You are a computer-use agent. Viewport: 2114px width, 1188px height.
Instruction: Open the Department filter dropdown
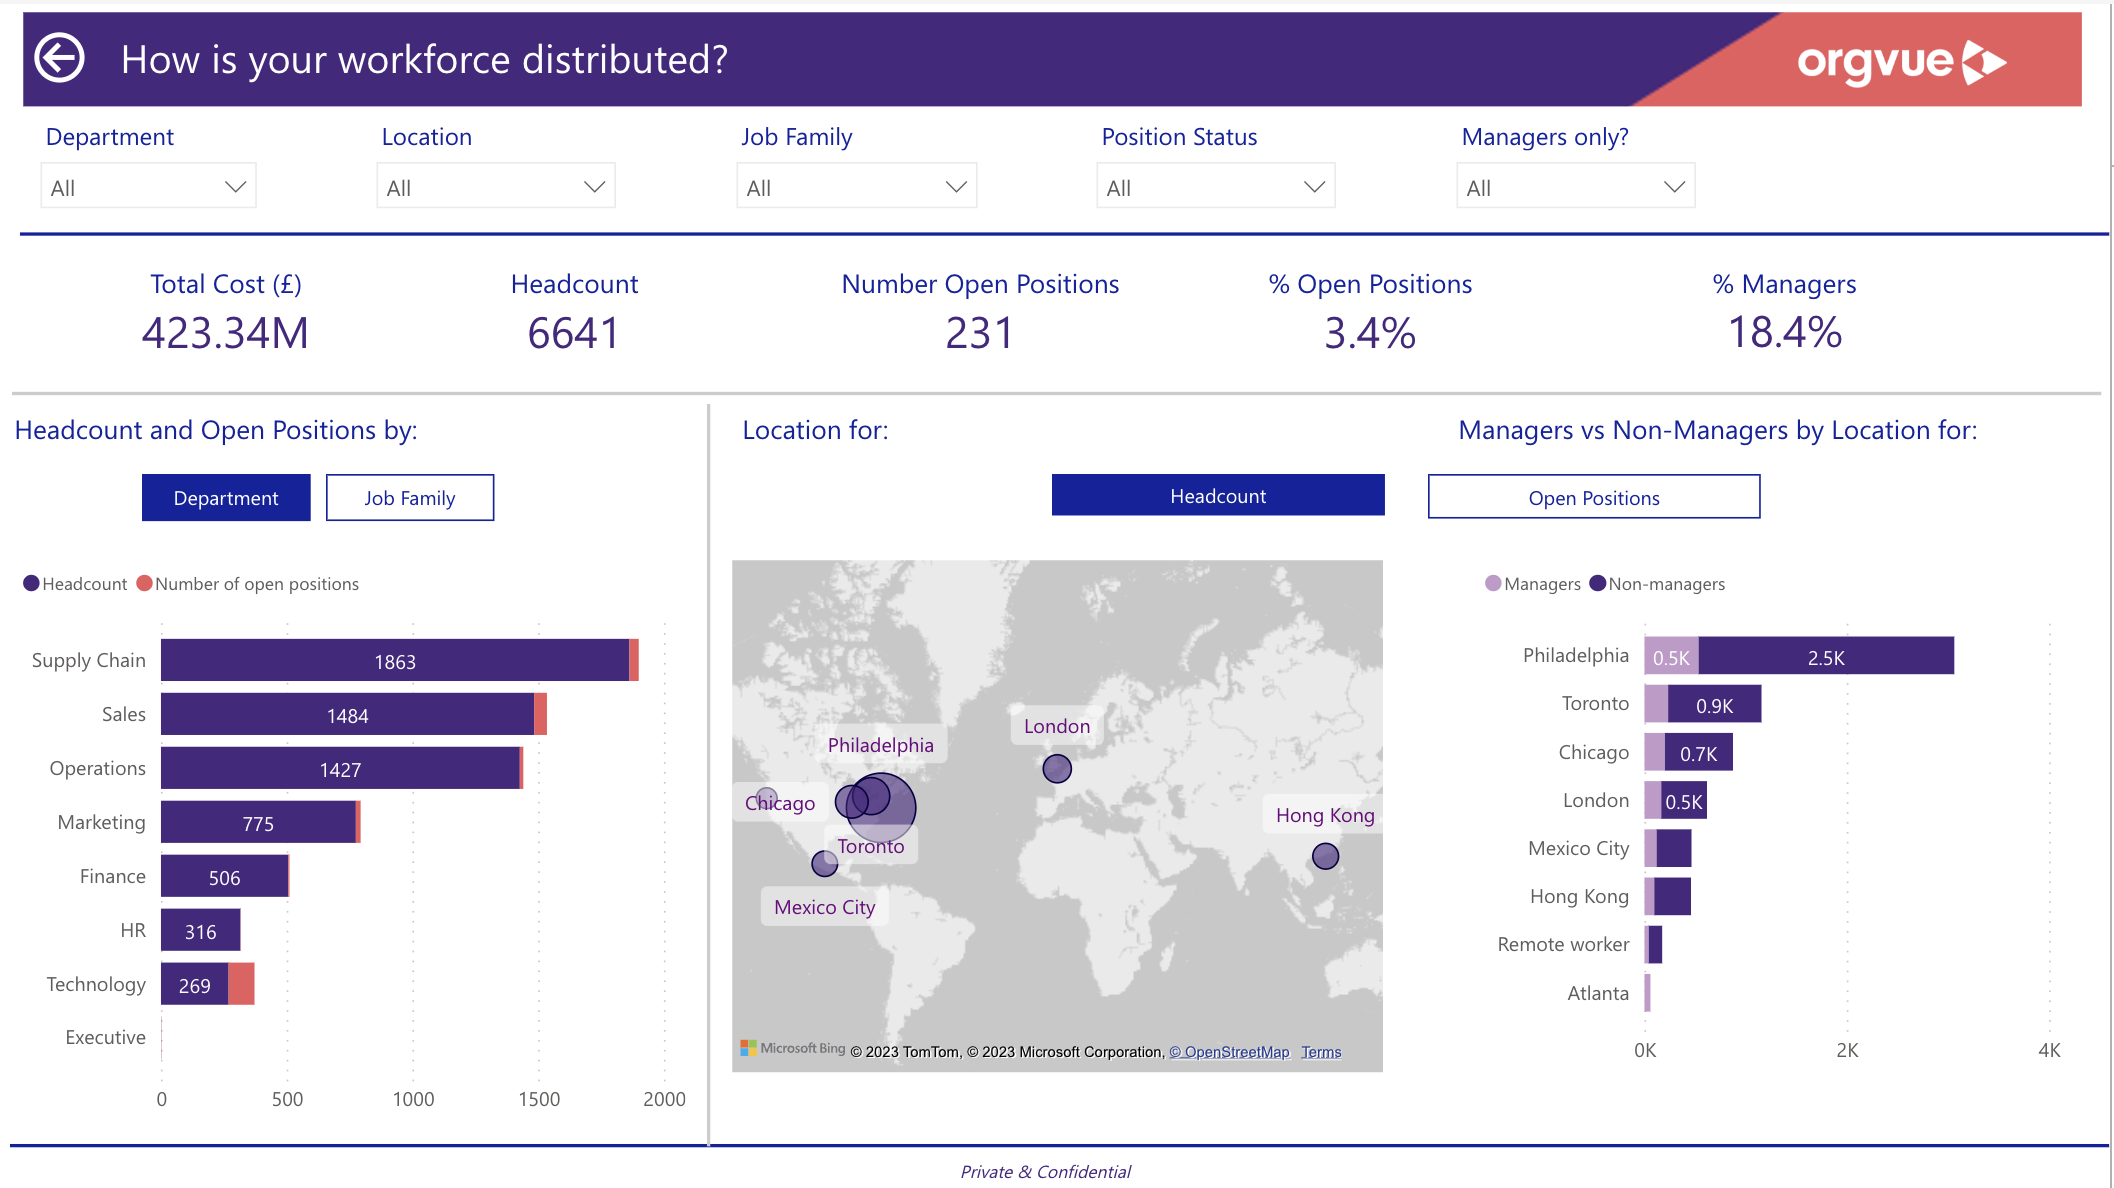pos(148,187)
